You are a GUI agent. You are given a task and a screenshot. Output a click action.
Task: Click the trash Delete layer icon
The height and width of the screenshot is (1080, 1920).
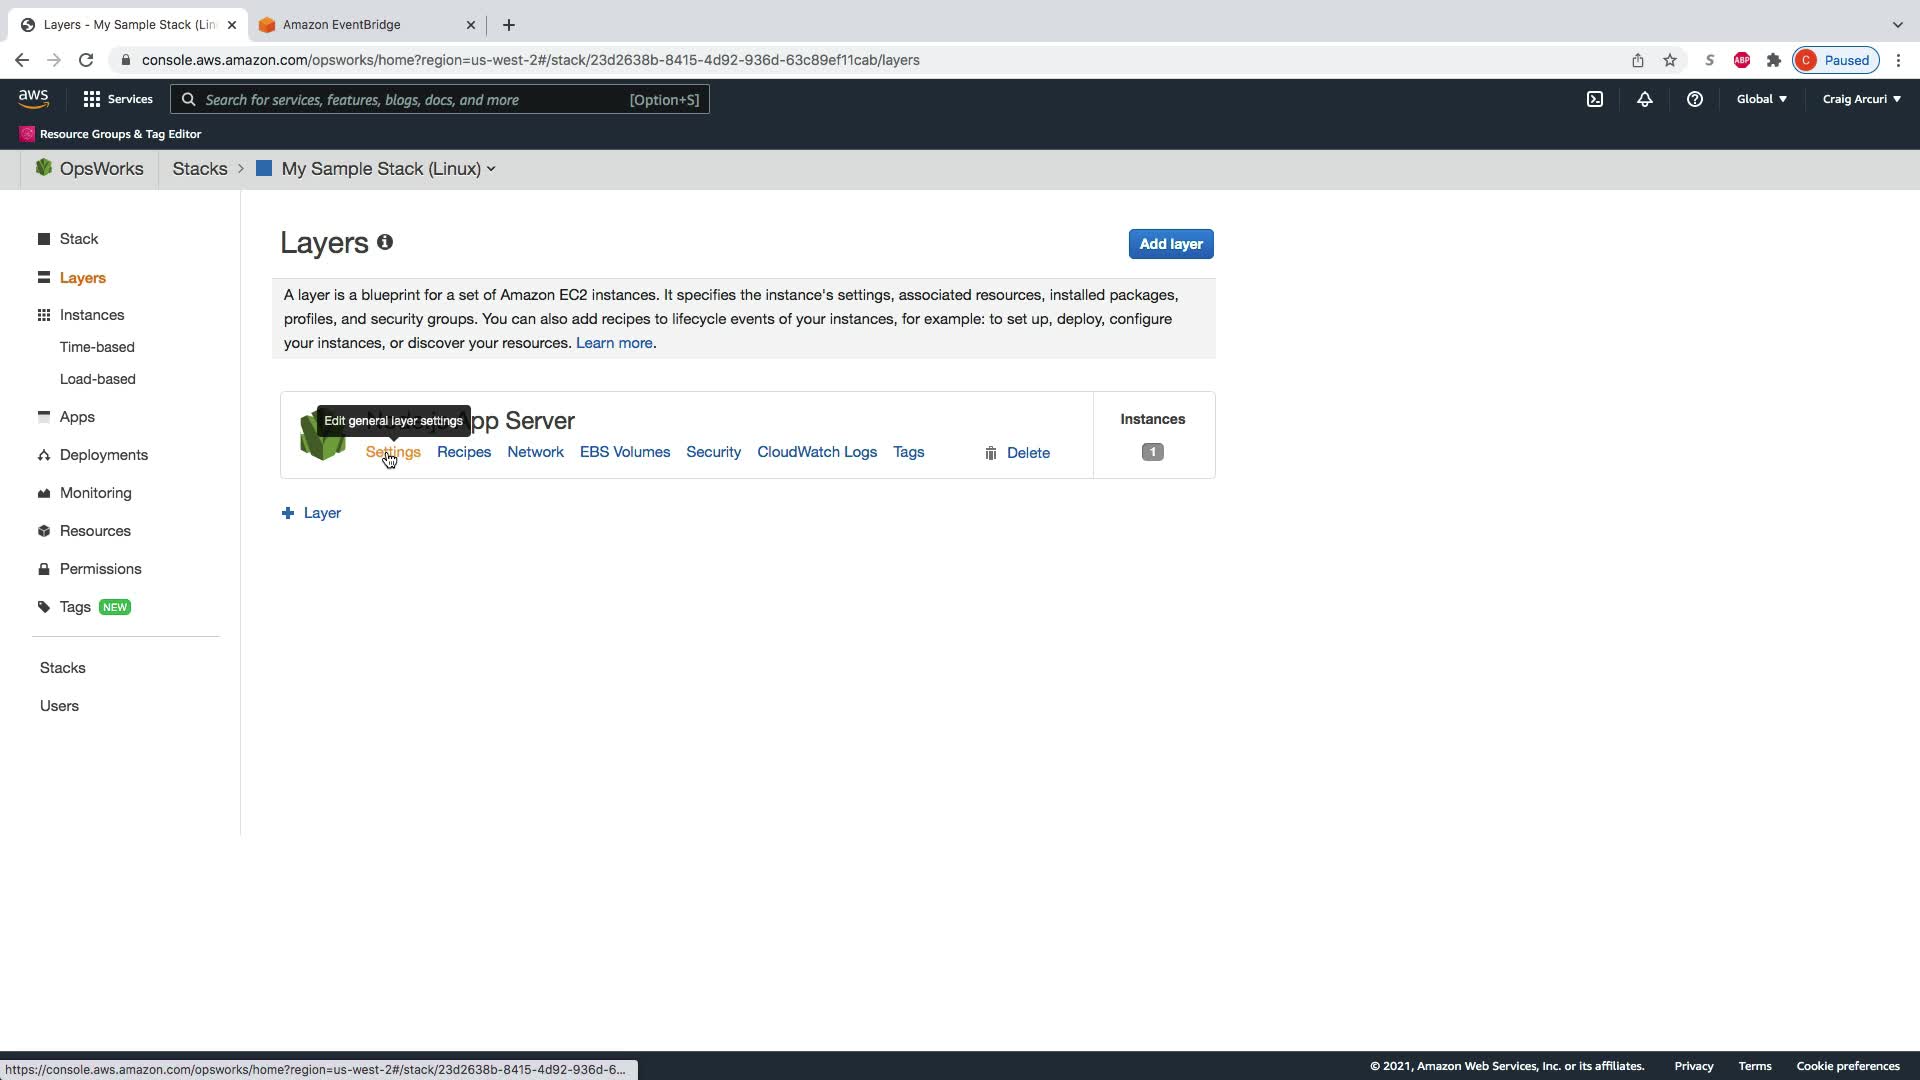click(990, 453)
